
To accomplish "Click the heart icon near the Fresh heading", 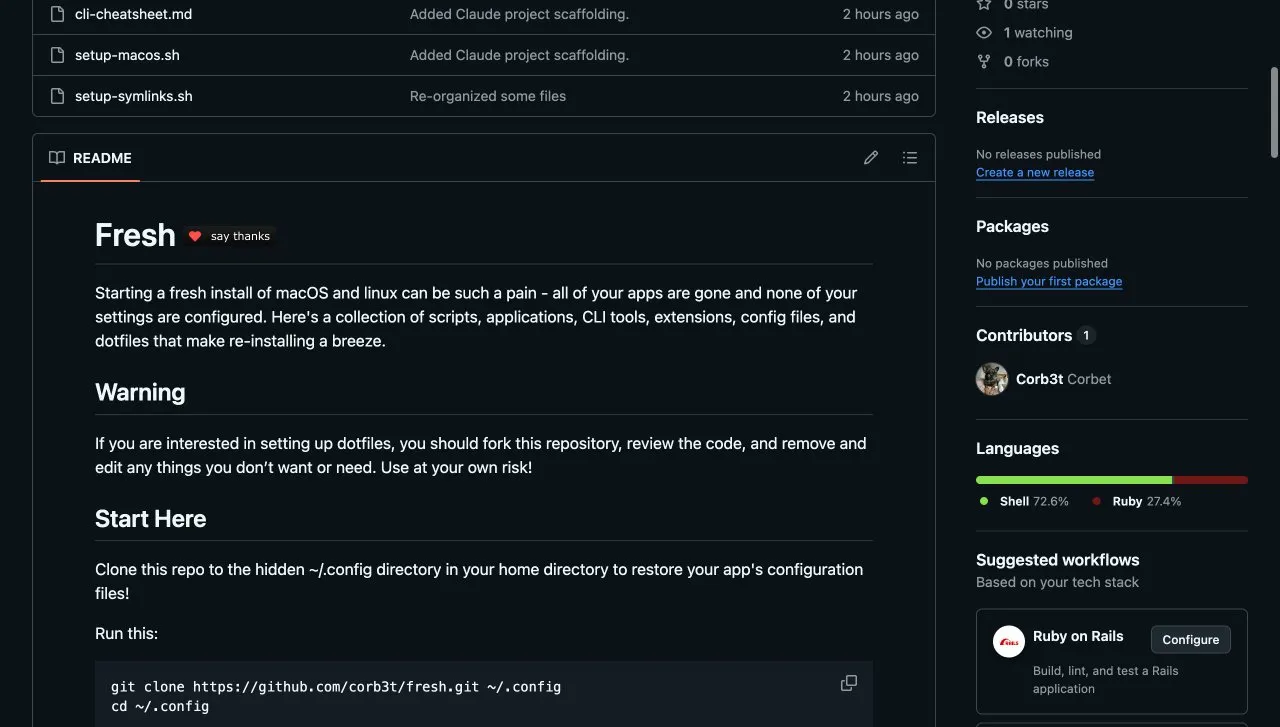I will [195, 236].
